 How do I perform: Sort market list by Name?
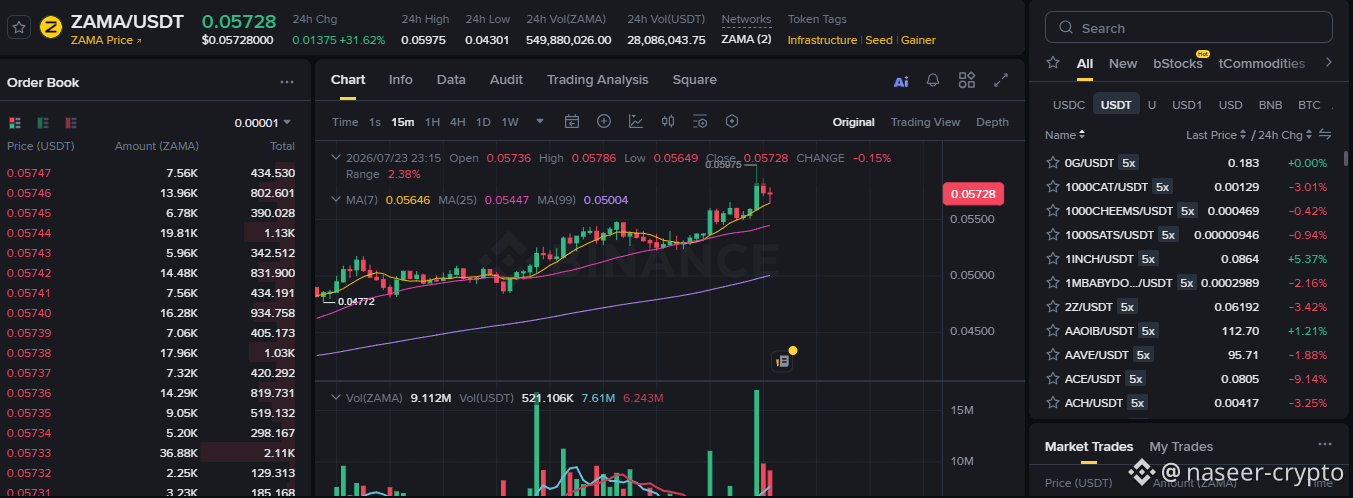point(1065,135)
